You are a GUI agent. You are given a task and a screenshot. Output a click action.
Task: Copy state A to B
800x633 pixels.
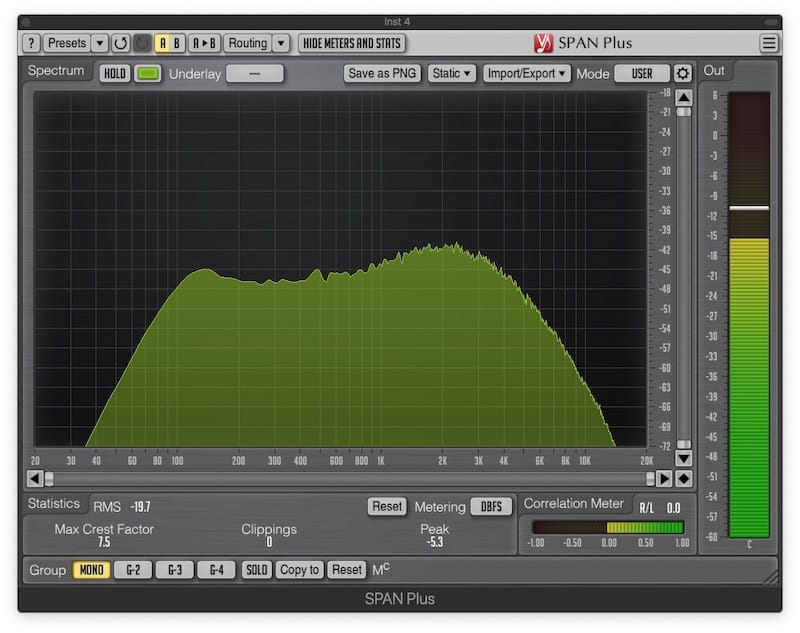point(204,43)
